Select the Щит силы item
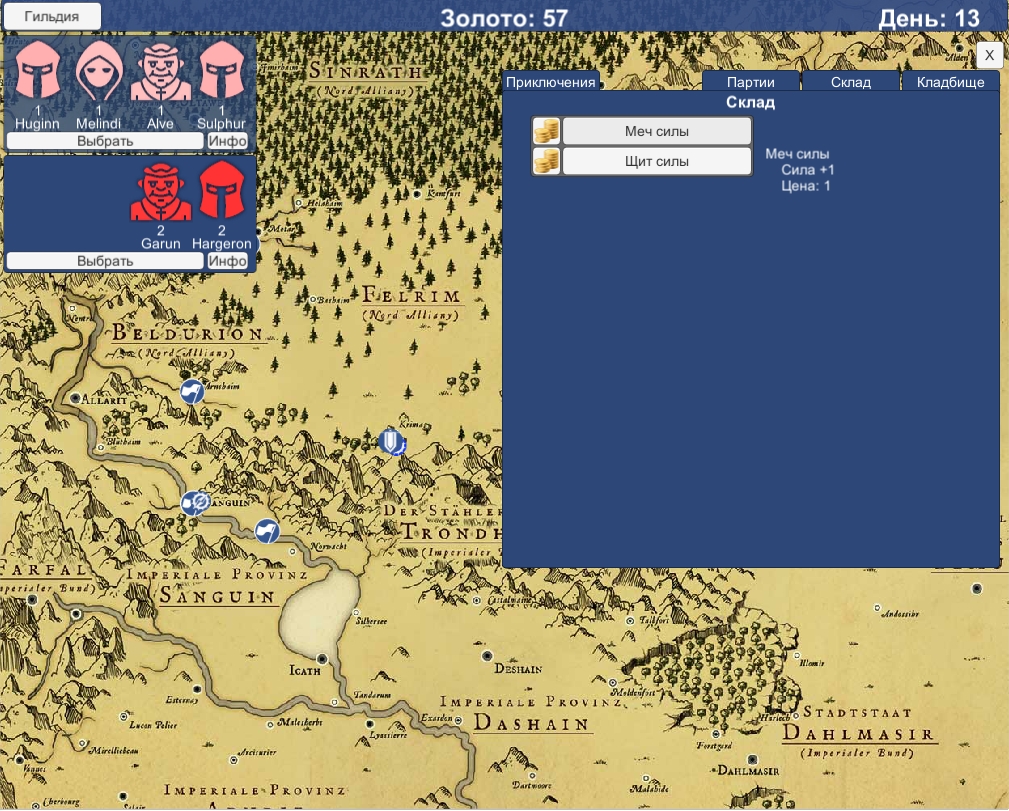1009x811 pixels. [x=657, y=161]
